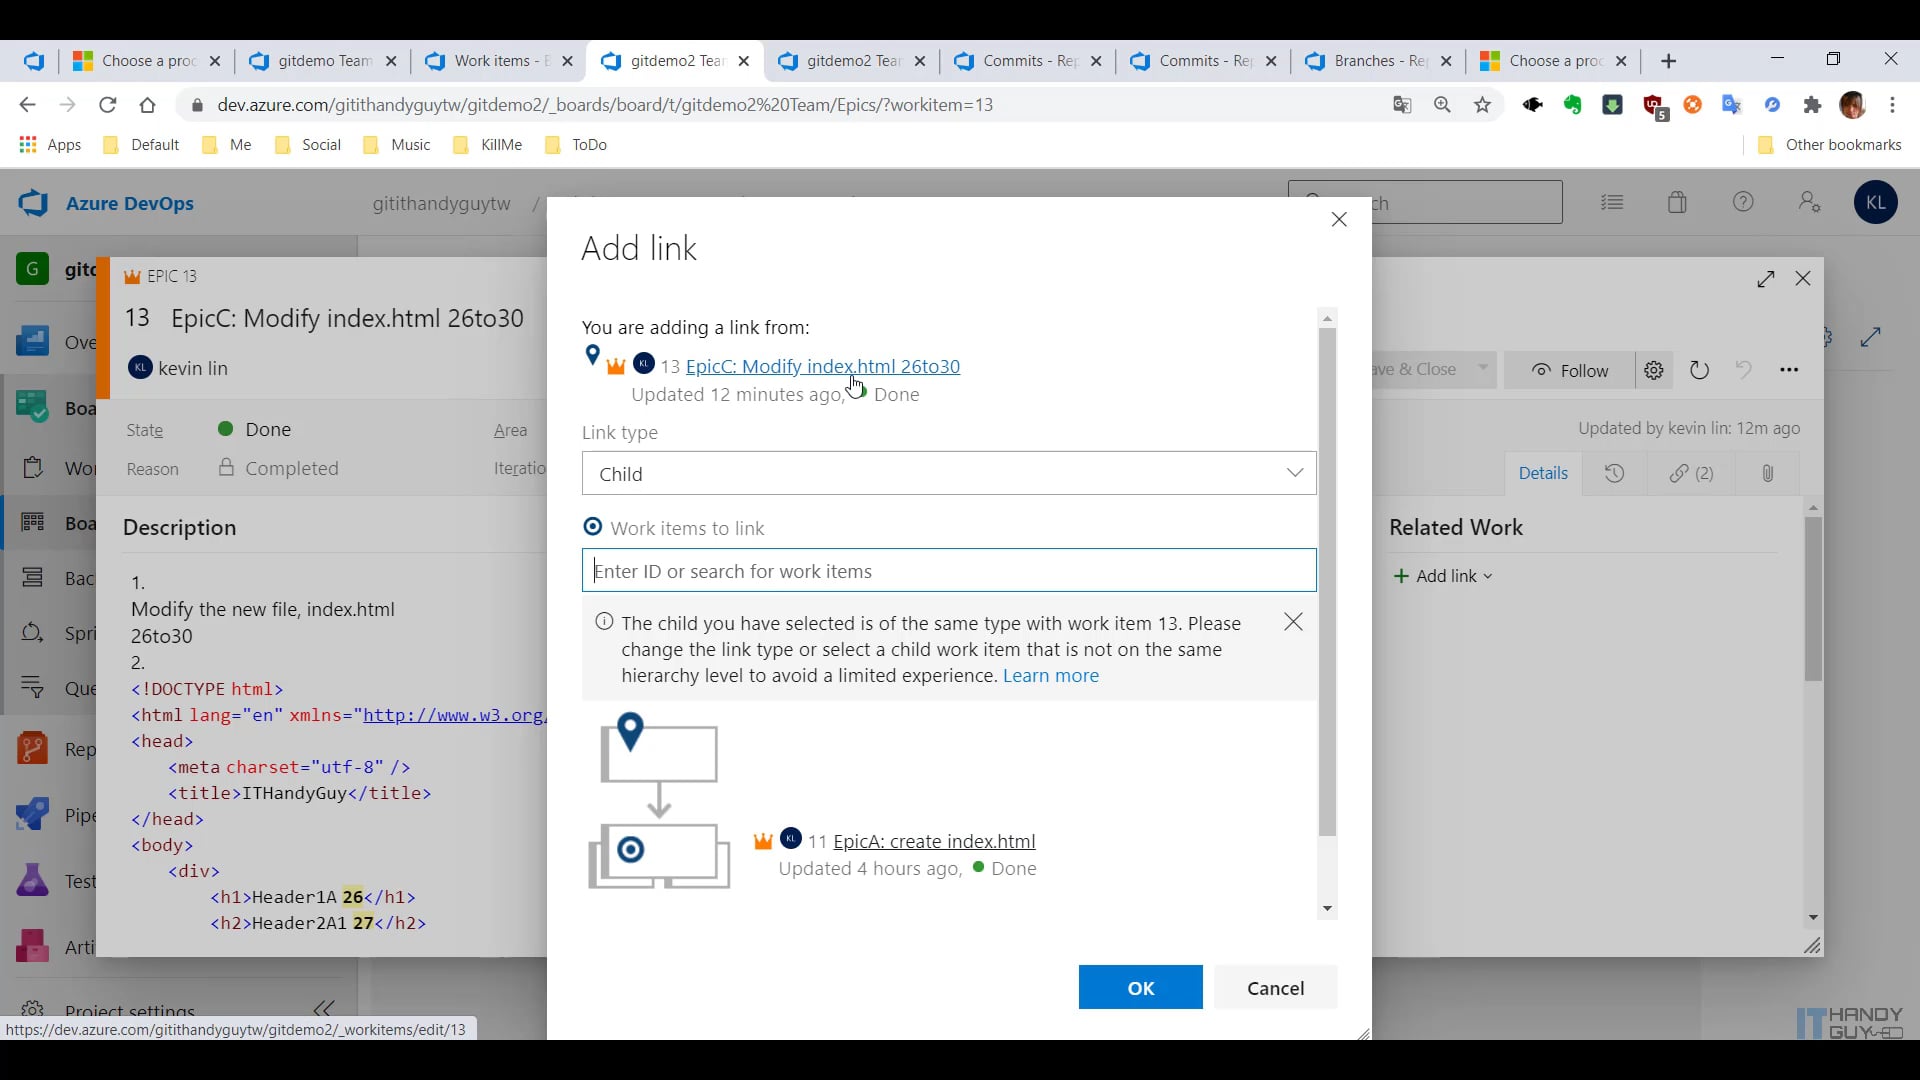Click the Learn more link
Viewport: 1920px width, 1080px height.
[1050, 676]
